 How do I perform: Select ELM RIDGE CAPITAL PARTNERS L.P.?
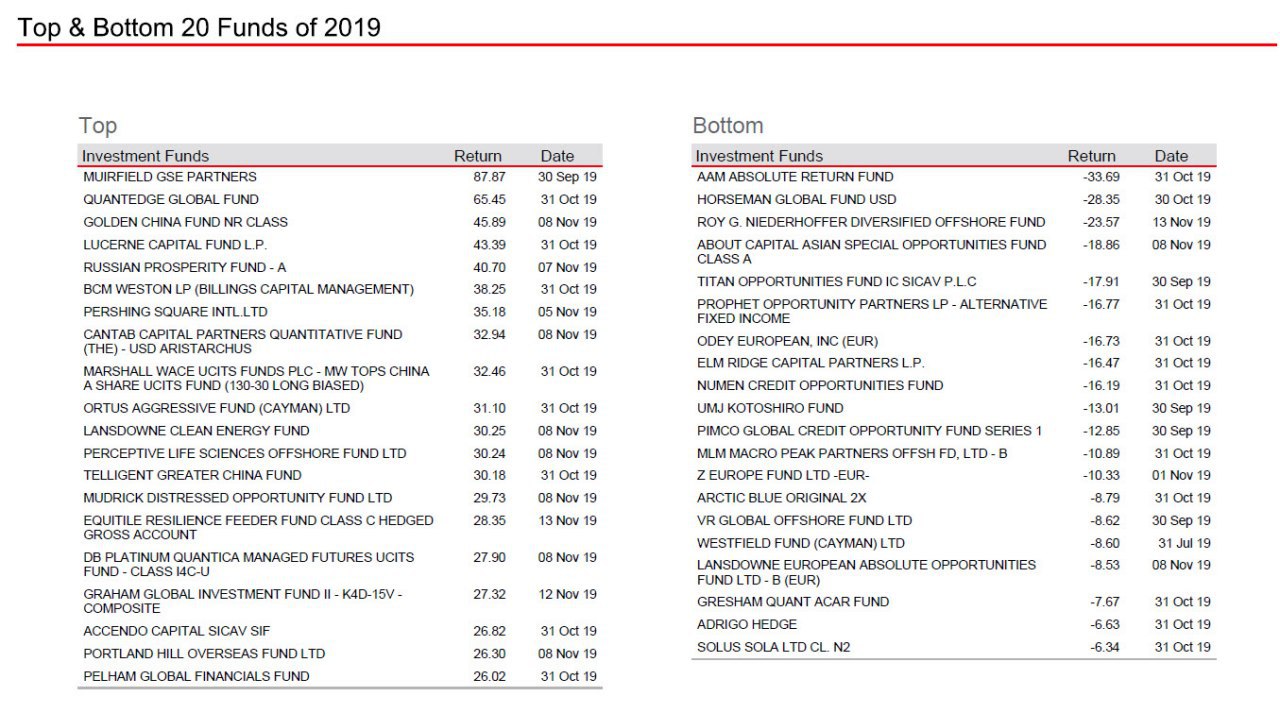coord(811,363)
